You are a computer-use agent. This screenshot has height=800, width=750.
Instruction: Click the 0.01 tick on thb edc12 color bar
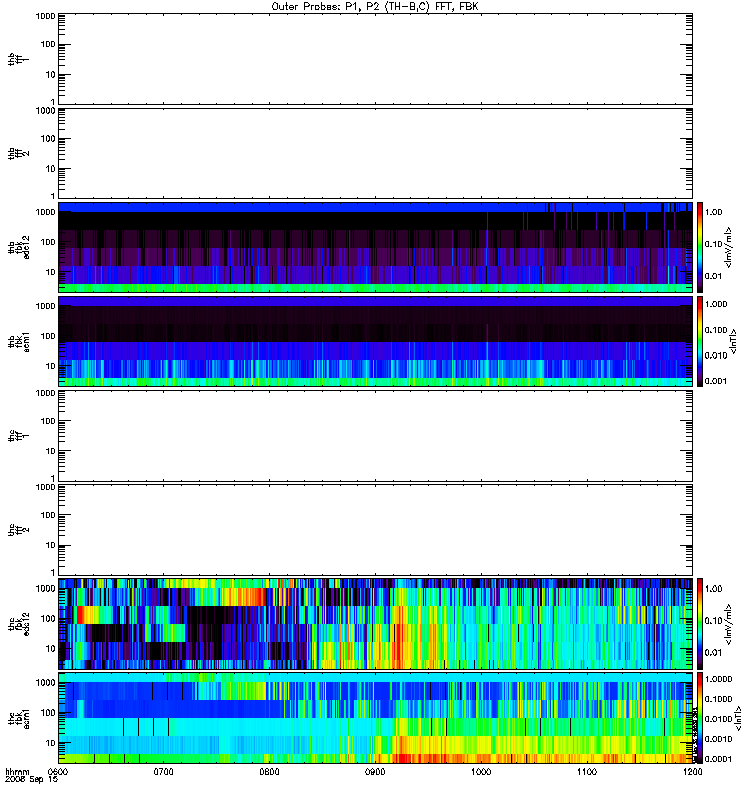713,276
